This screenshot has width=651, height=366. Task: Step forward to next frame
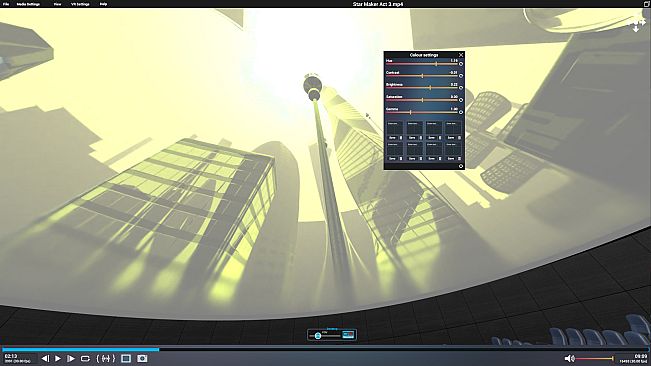click(x=71, y=358)
